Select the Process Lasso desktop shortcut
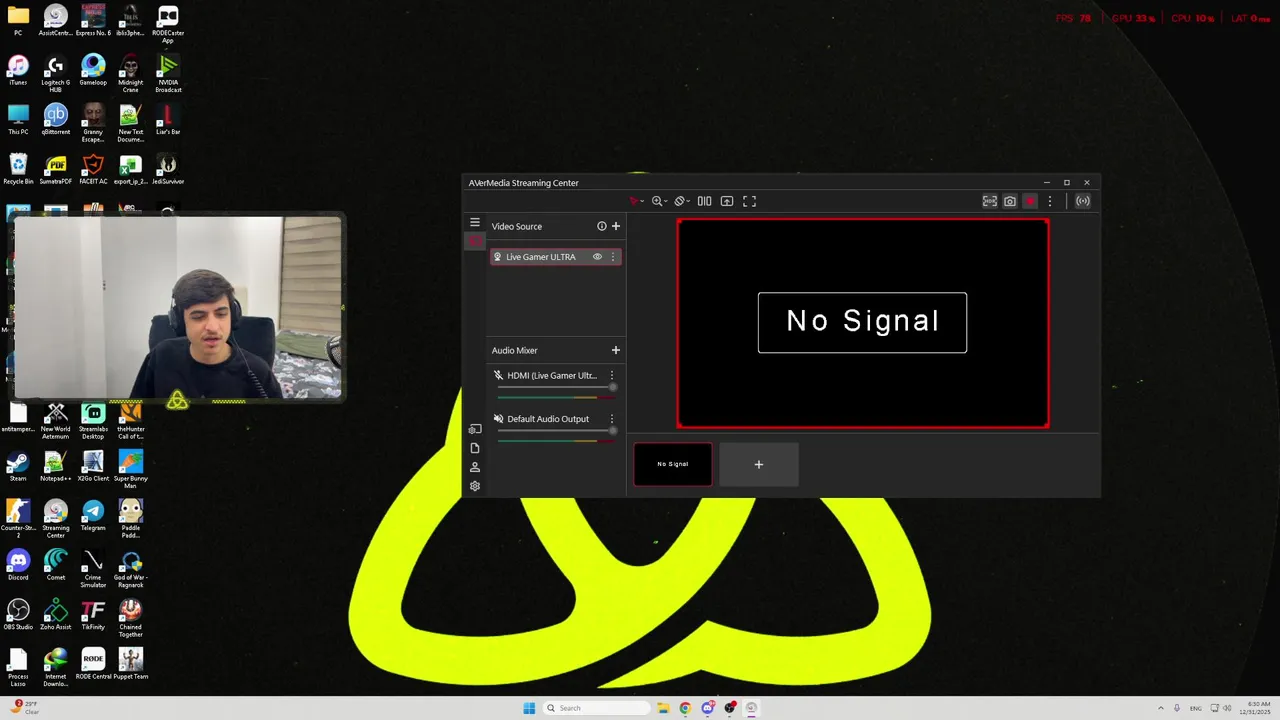1280x720 pixels. [18, 667]
